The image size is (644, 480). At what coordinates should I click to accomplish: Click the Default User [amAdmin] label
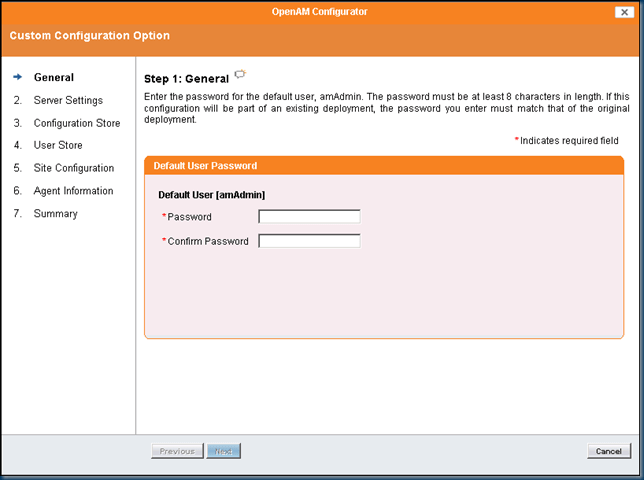click(x=211, y=195)
